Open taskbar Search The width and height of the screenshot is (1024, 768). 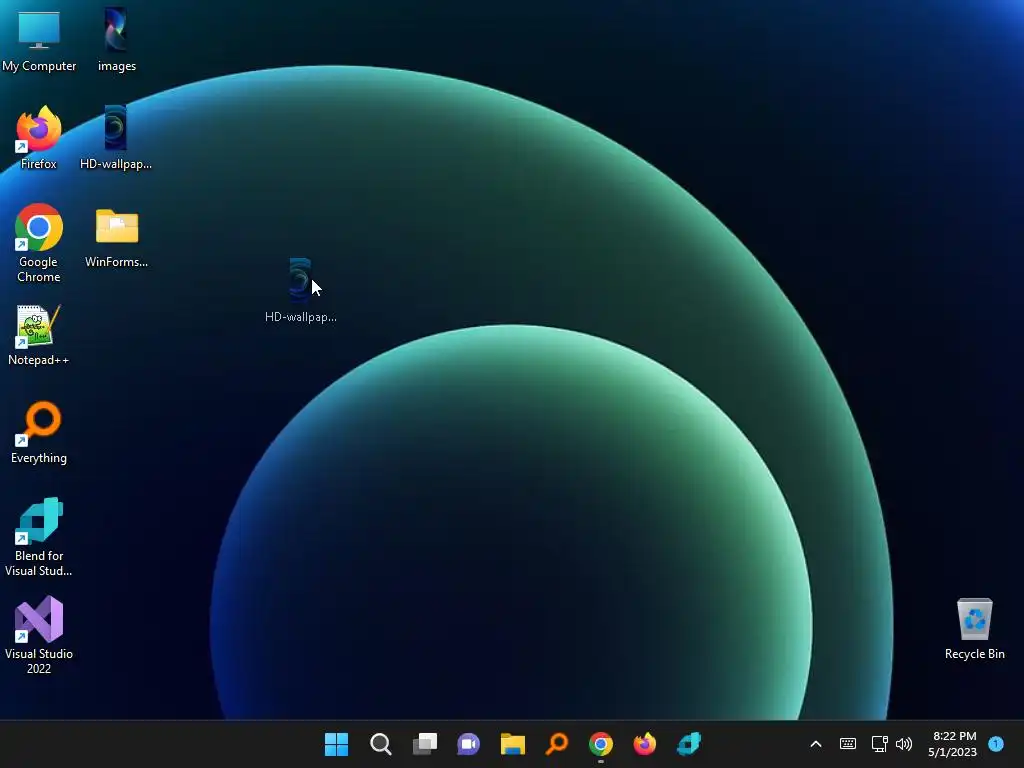point(380,744)
